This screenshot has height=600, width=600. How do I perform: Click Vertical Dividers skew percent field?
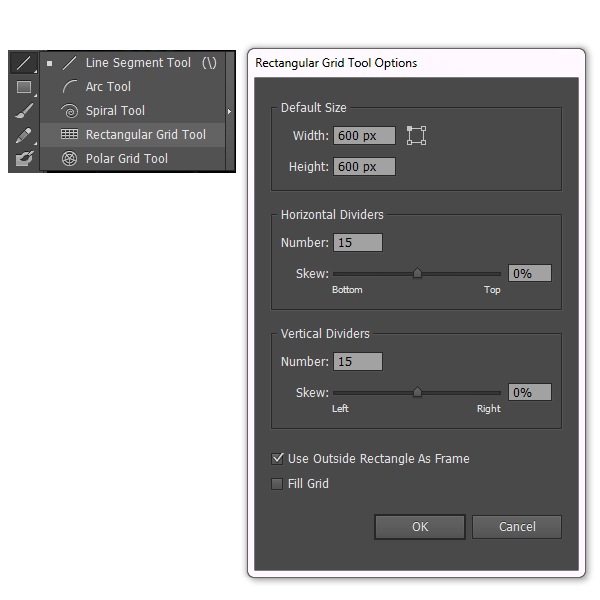[530, 392]
